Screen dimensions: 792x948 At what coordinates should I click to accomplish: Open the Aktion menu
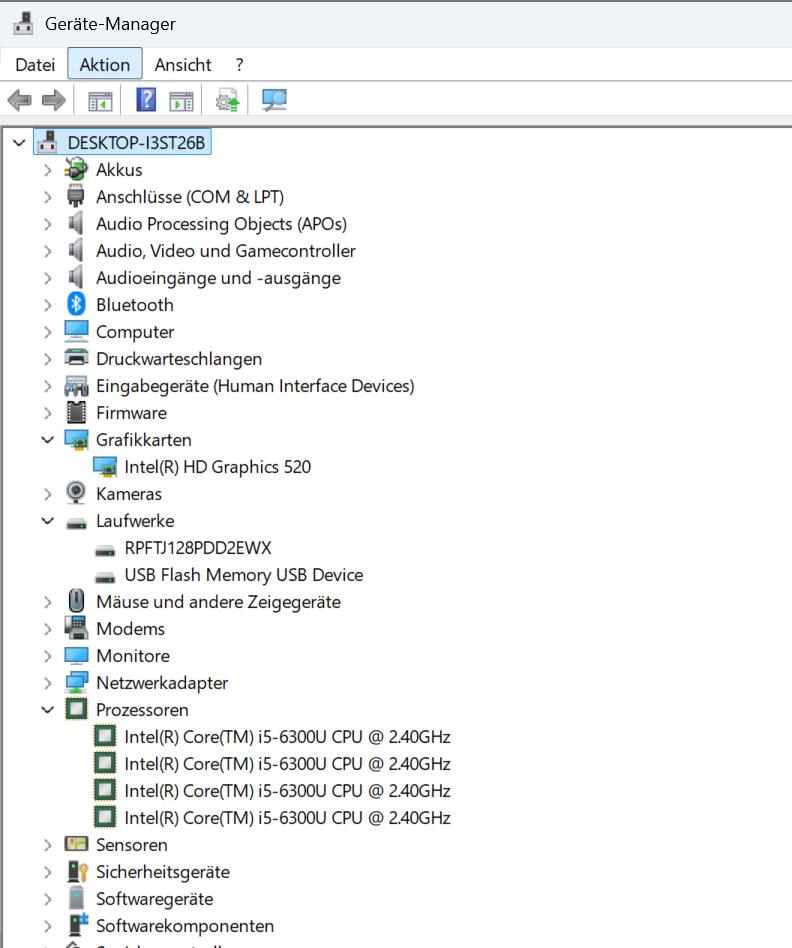[105, 63]
